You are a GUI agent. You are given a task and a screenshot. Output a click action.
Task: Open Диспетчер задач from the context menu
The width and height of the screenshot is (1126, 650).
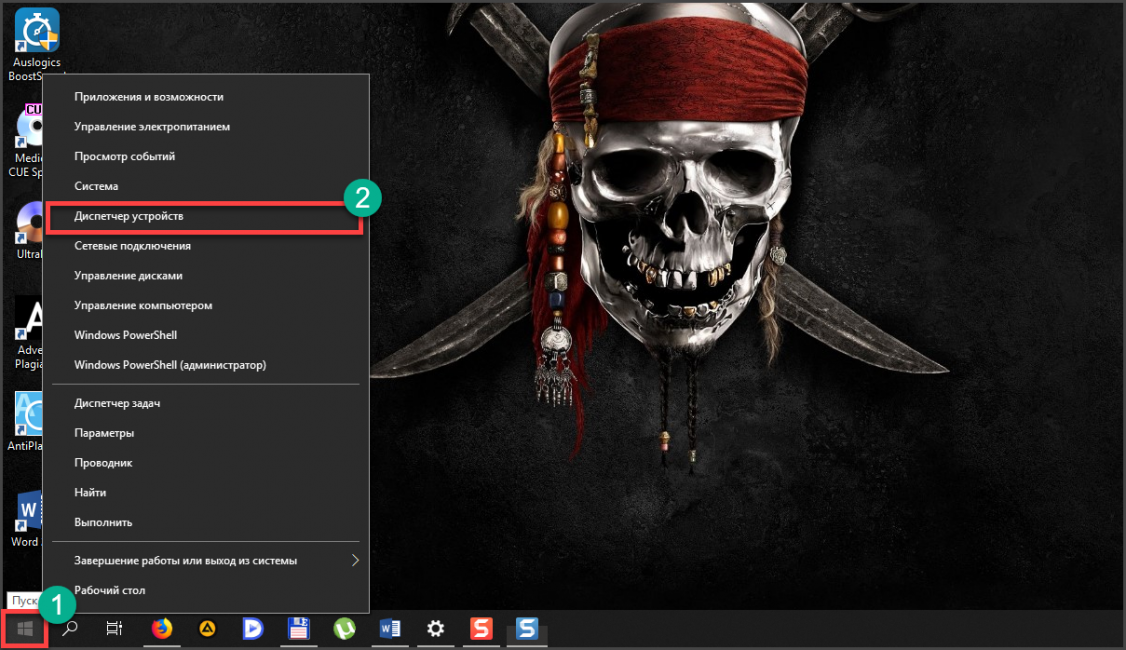117,403
